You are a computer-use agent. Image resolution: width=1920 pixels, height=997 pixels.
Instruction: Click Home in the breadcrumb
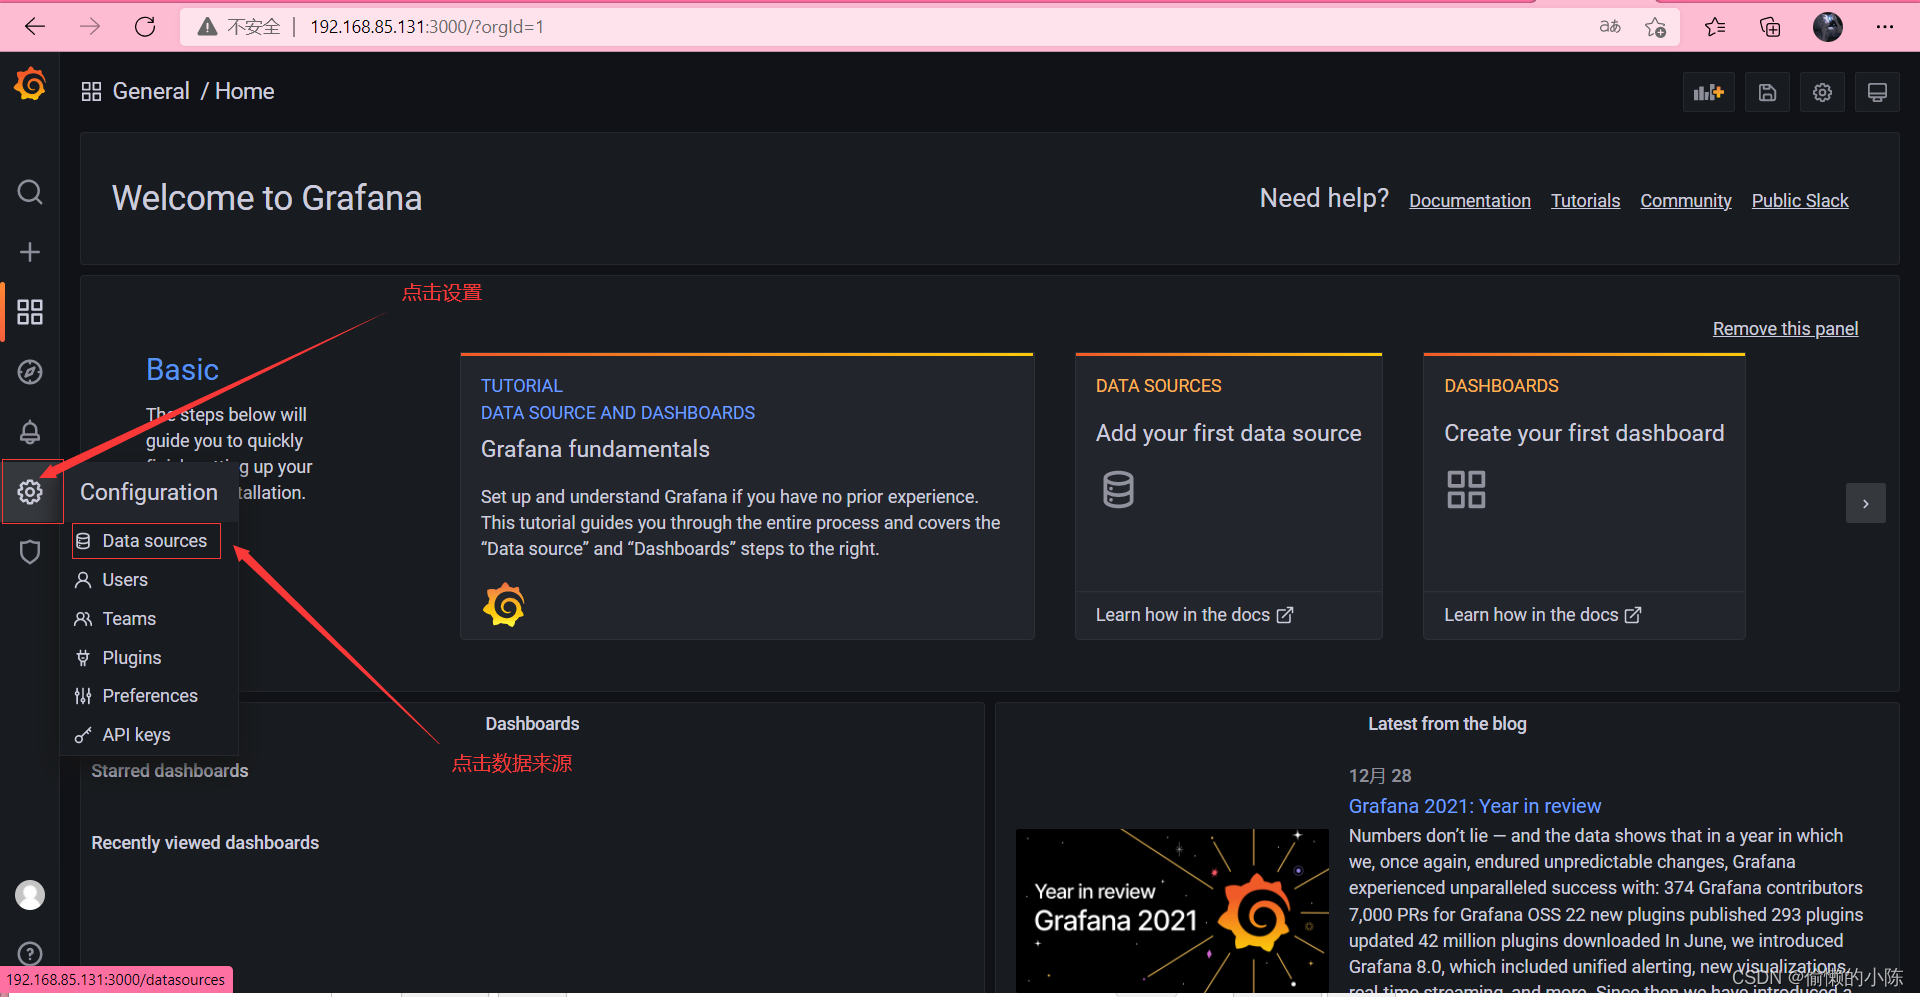244,92
